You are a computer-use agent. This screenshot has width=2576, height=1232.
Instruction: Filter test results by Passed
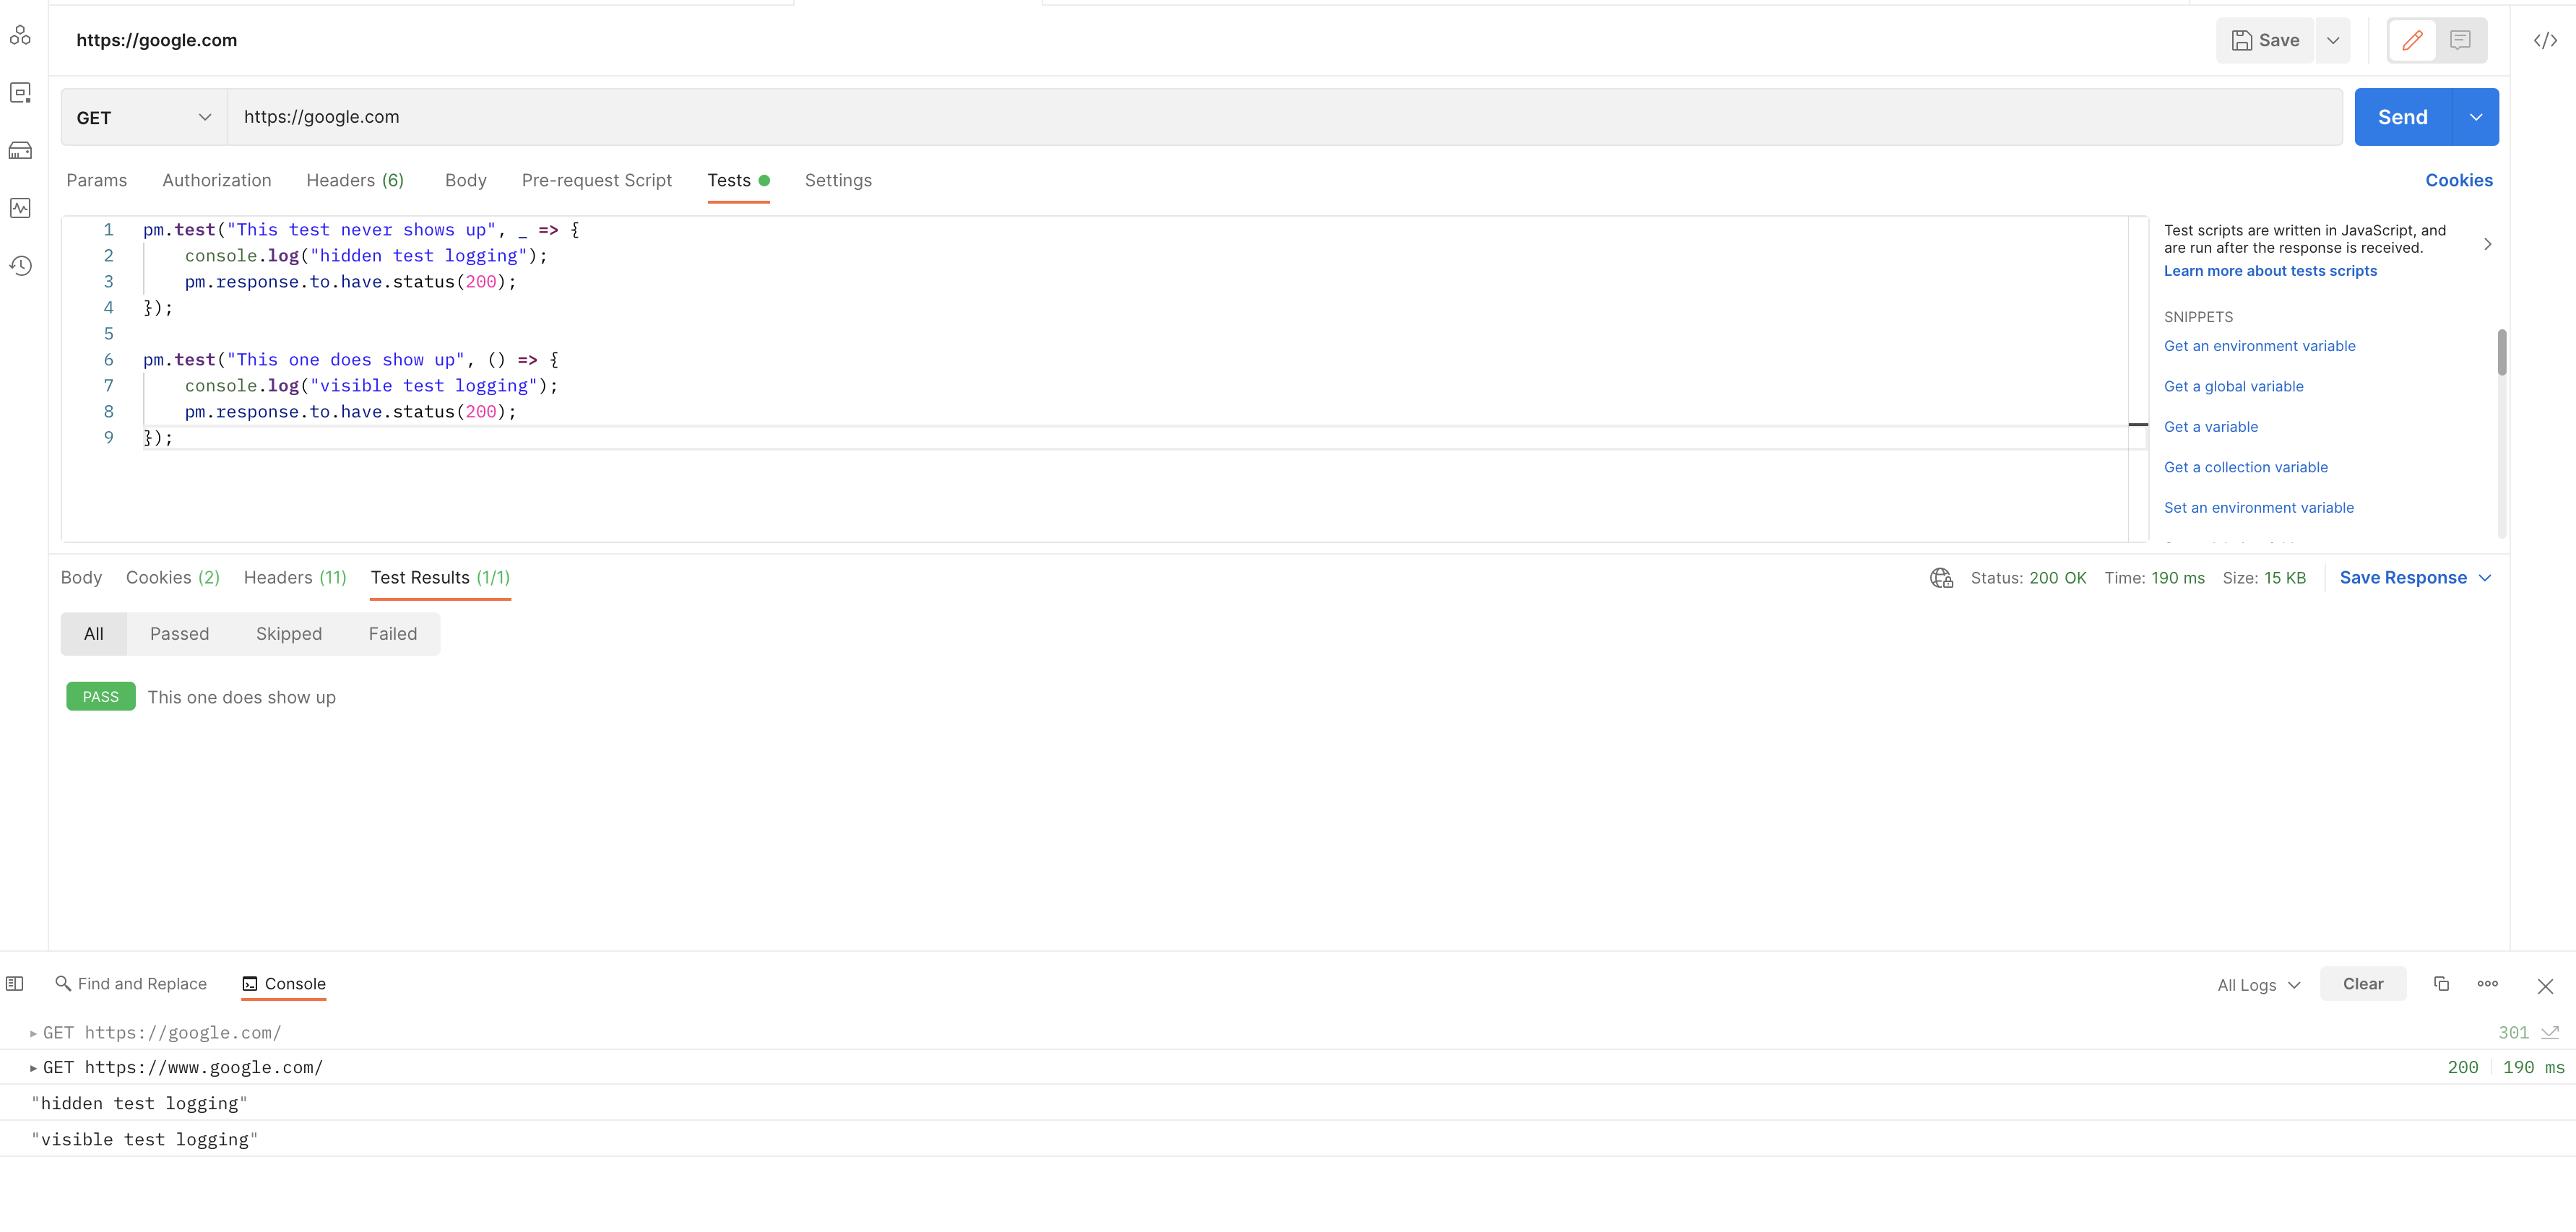179,634
